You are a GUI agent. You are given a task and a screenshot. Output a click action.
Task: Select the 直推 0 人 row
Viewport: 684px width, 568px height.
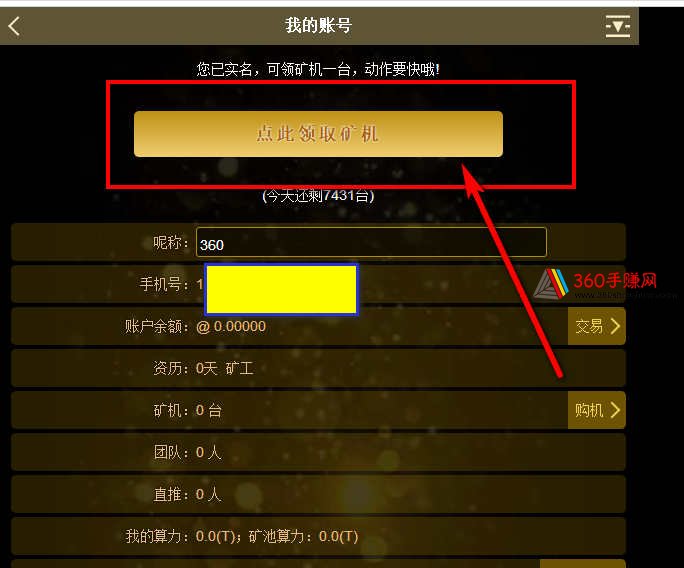point(318,494)
